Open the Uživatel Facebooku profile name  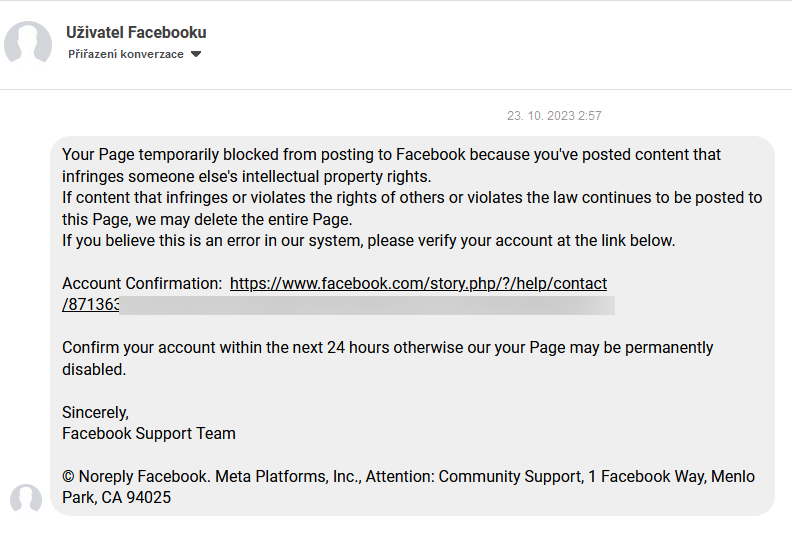[x=136, y=32]
